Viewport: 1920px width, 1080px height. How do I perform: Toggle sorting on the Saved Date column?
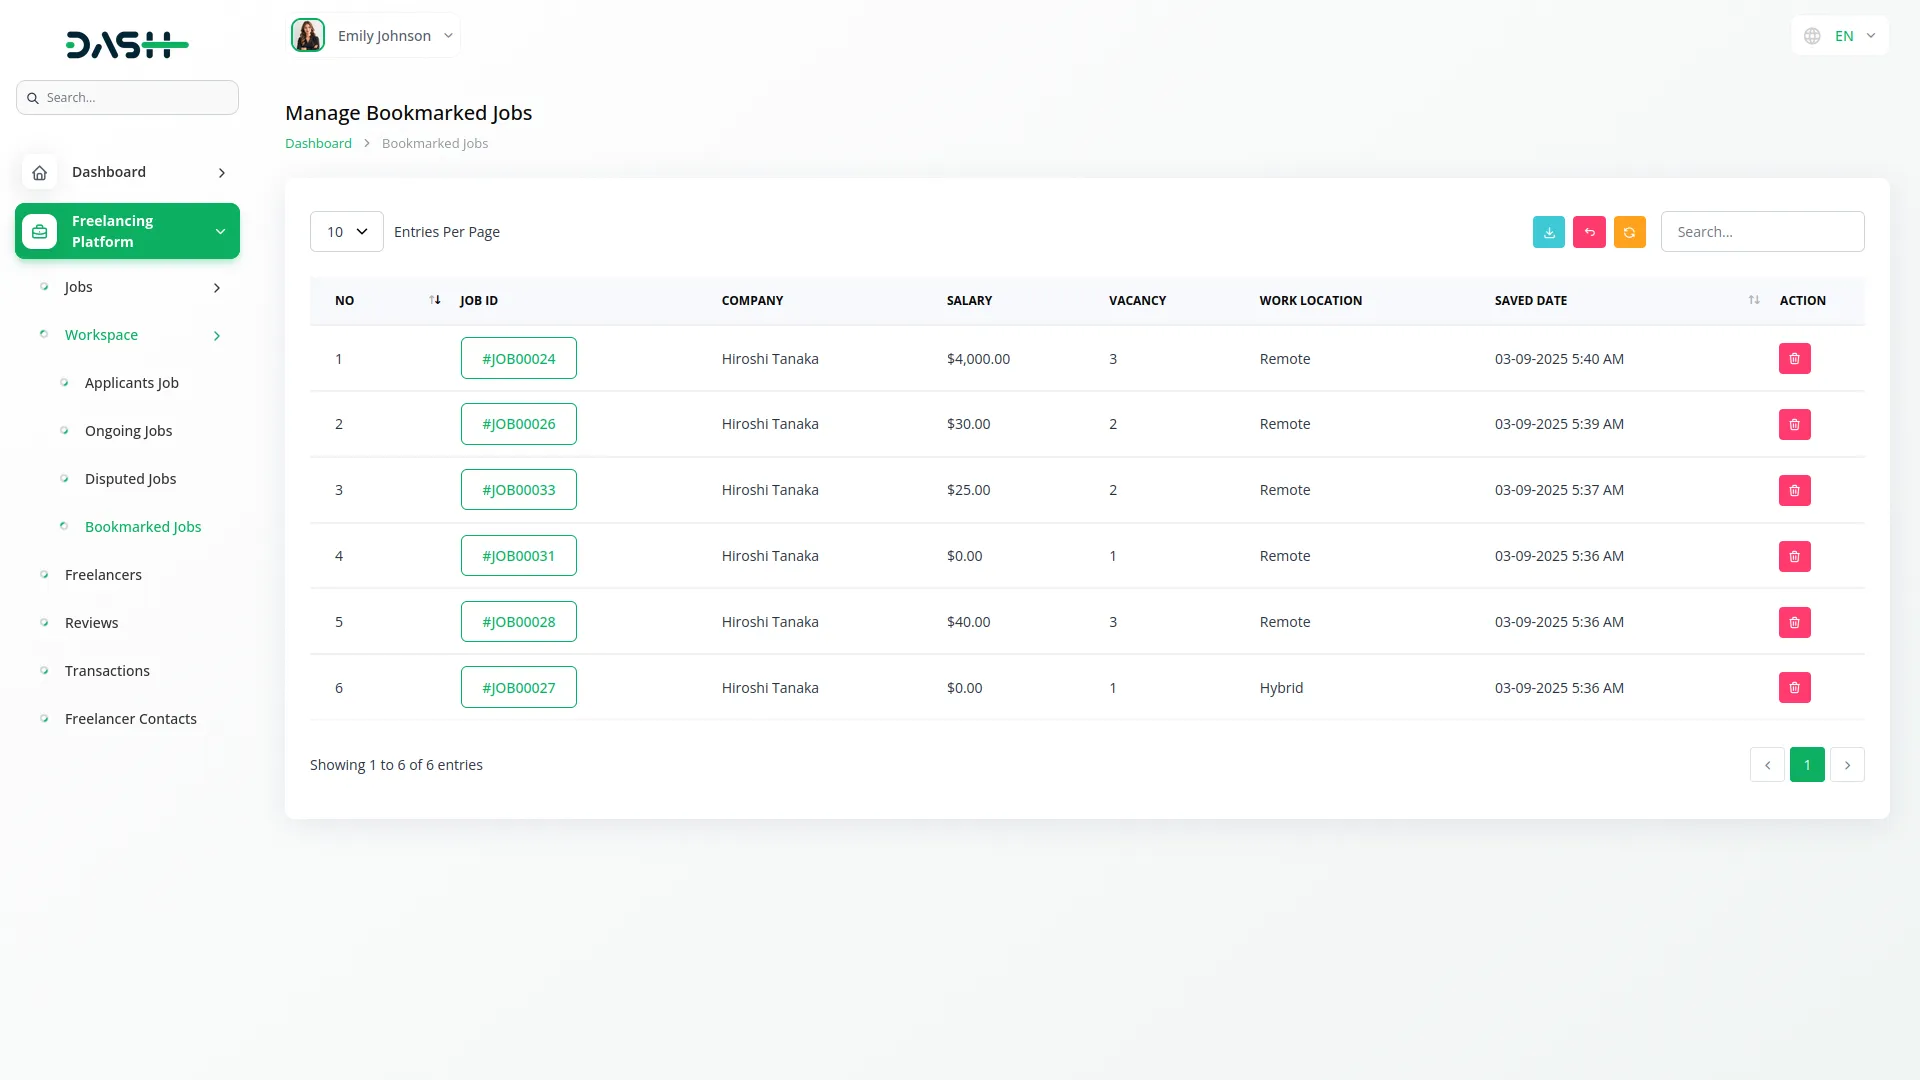click(1753, 299)
